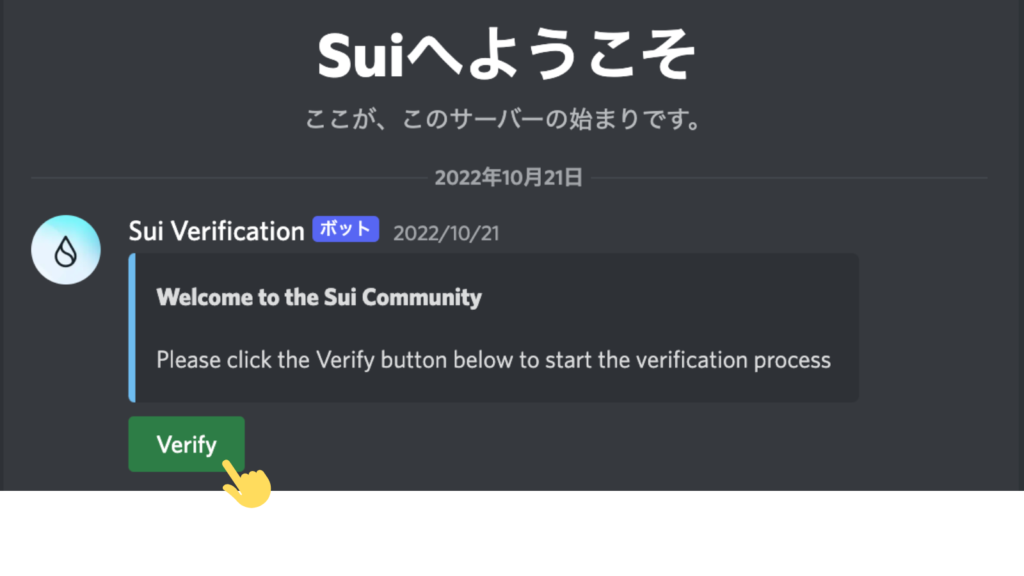Click the 2022/10/21 message timestamp
Viewport: 1024px width, 576px height.
[446, 233]
